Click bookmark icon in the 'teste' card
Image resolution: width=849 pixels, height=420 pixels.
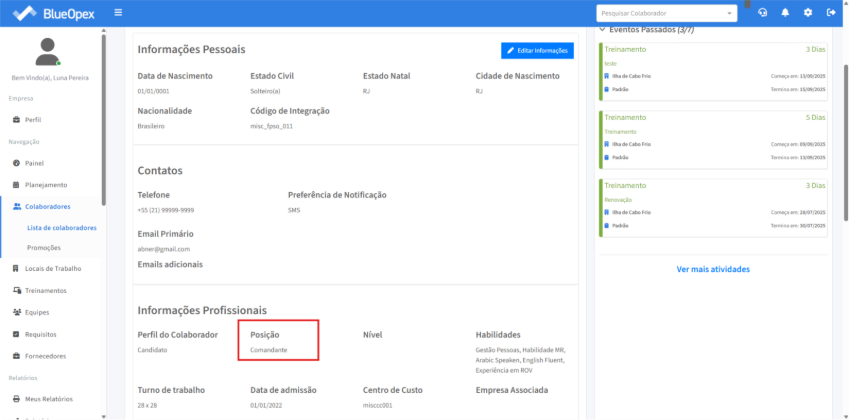606,76
